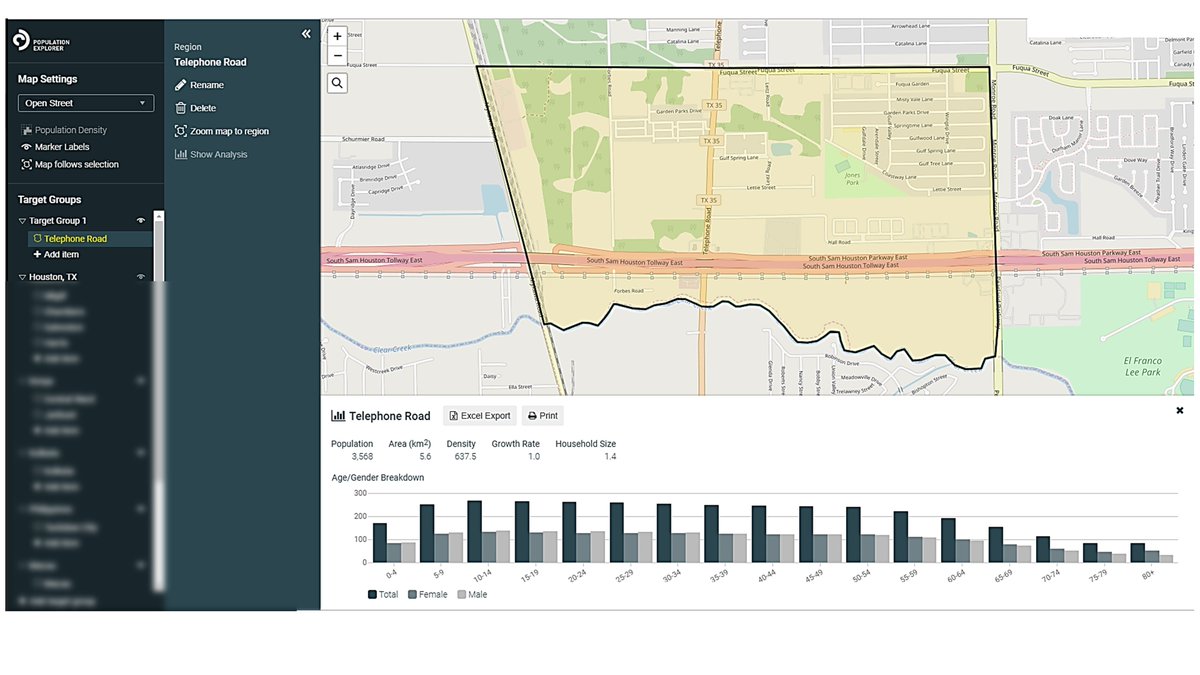
Task: Click the Rename pencil icon
Action: (180, 85)
